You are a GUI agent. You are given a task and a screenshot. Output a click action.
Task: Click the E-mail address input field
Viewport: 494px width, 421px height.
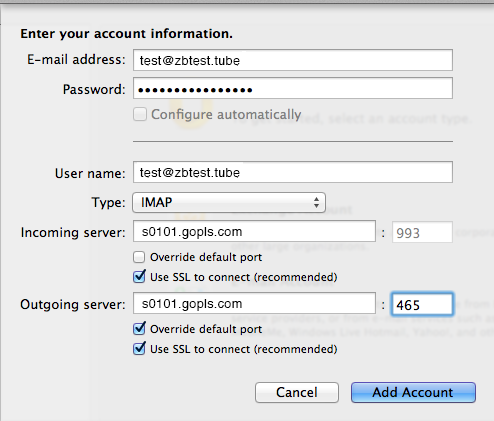[293, 60]
